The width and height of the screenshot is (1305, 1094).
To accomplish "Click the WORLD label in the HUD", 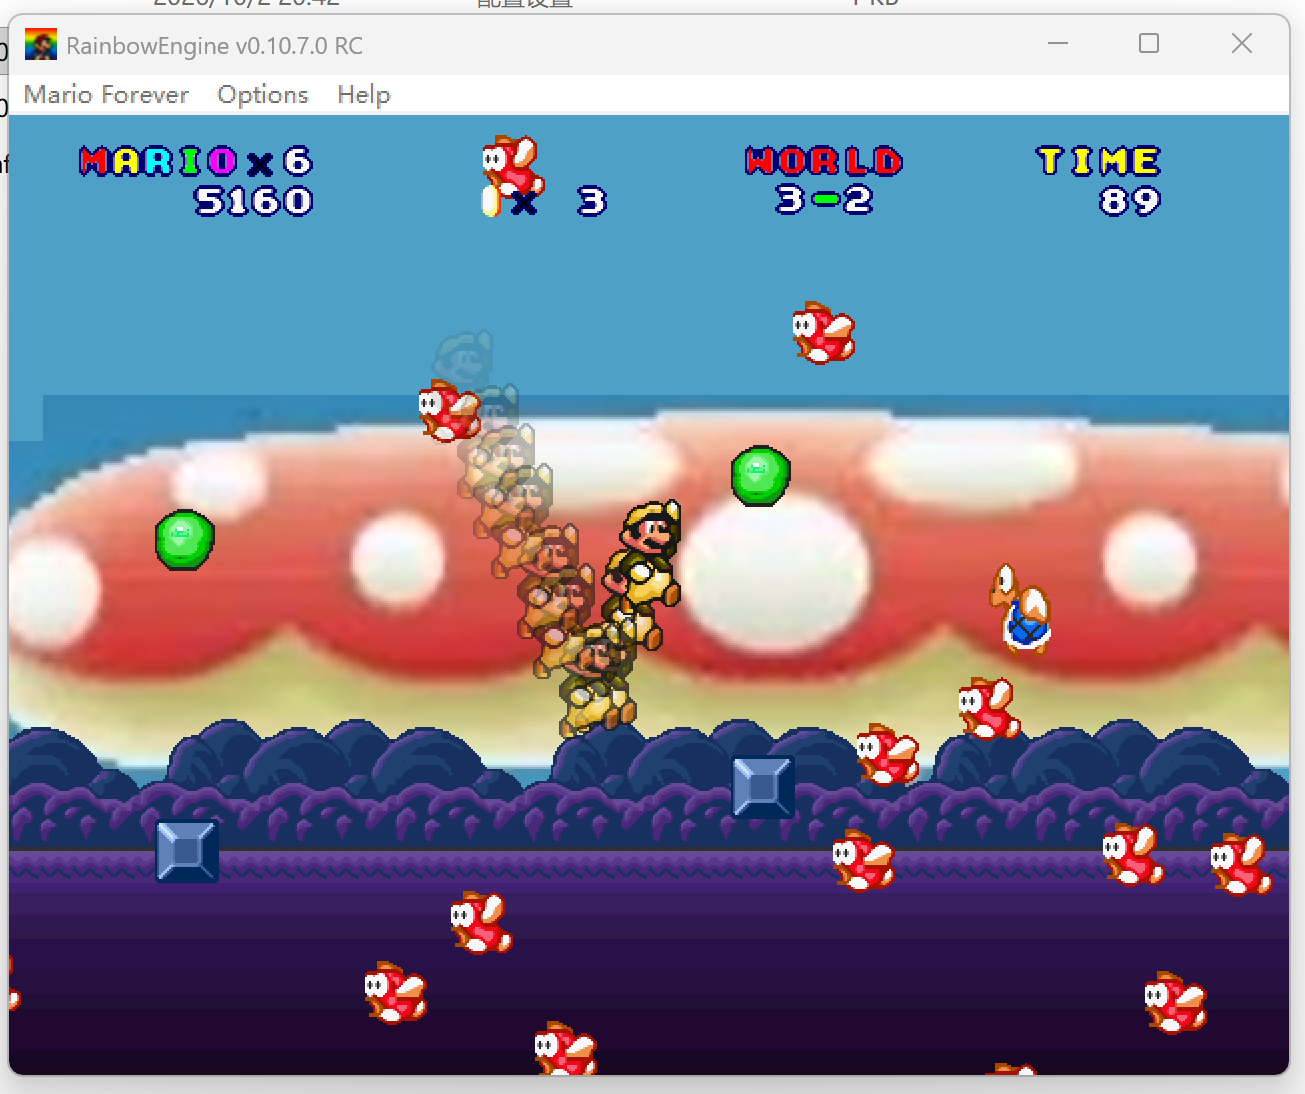I will pos(824,161).
